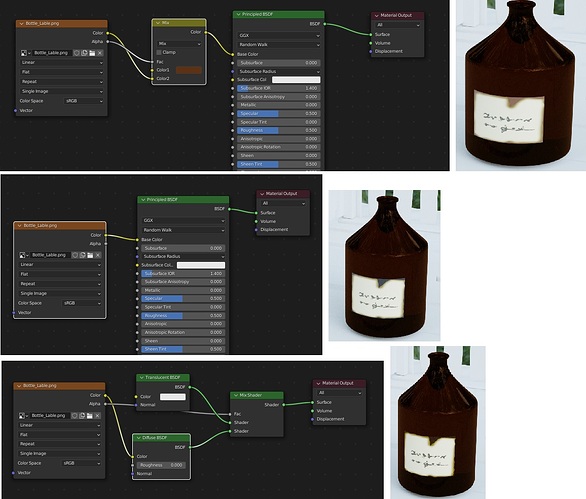Collapse the Diffuse BSDF node
Screen dimensions: 586x499
[138, 438]
